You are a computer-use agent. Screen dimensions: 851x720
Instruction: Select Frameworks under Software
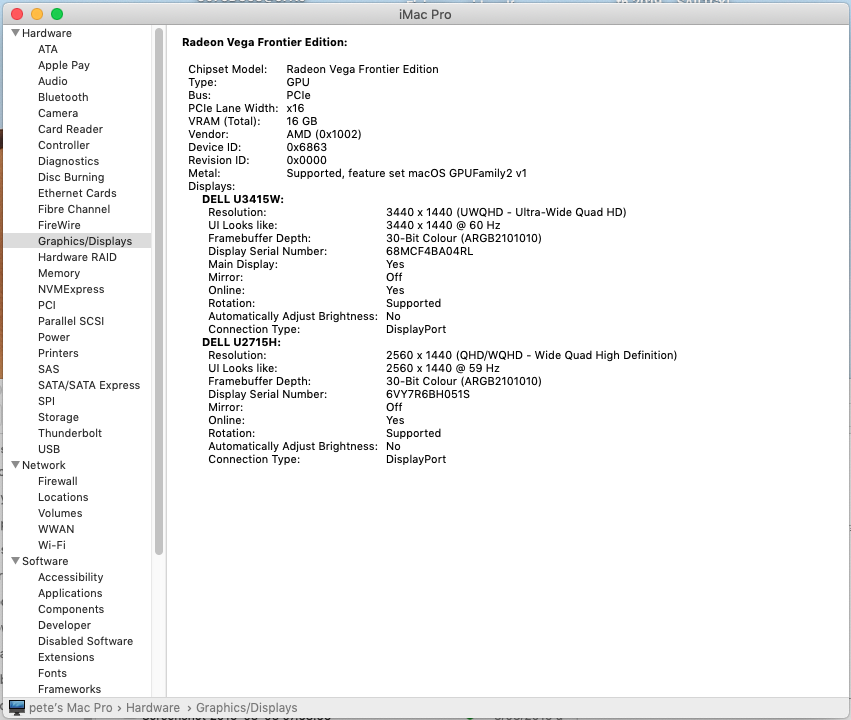(x=69, y=689)
